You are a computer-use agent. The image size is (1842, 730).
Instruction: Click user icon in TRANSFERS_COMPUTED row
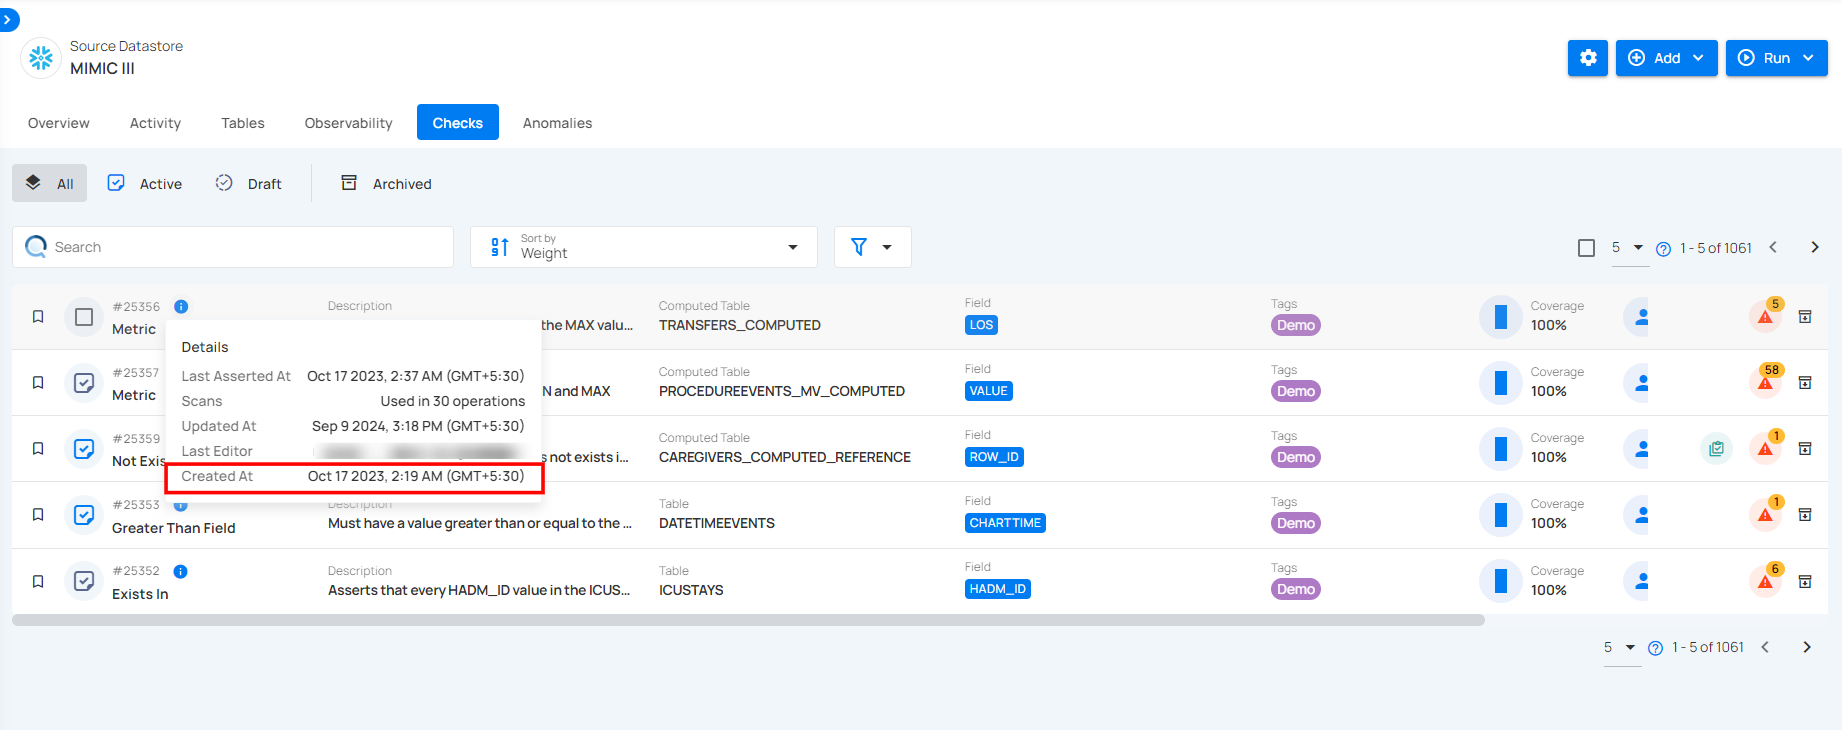point(1641,317)
